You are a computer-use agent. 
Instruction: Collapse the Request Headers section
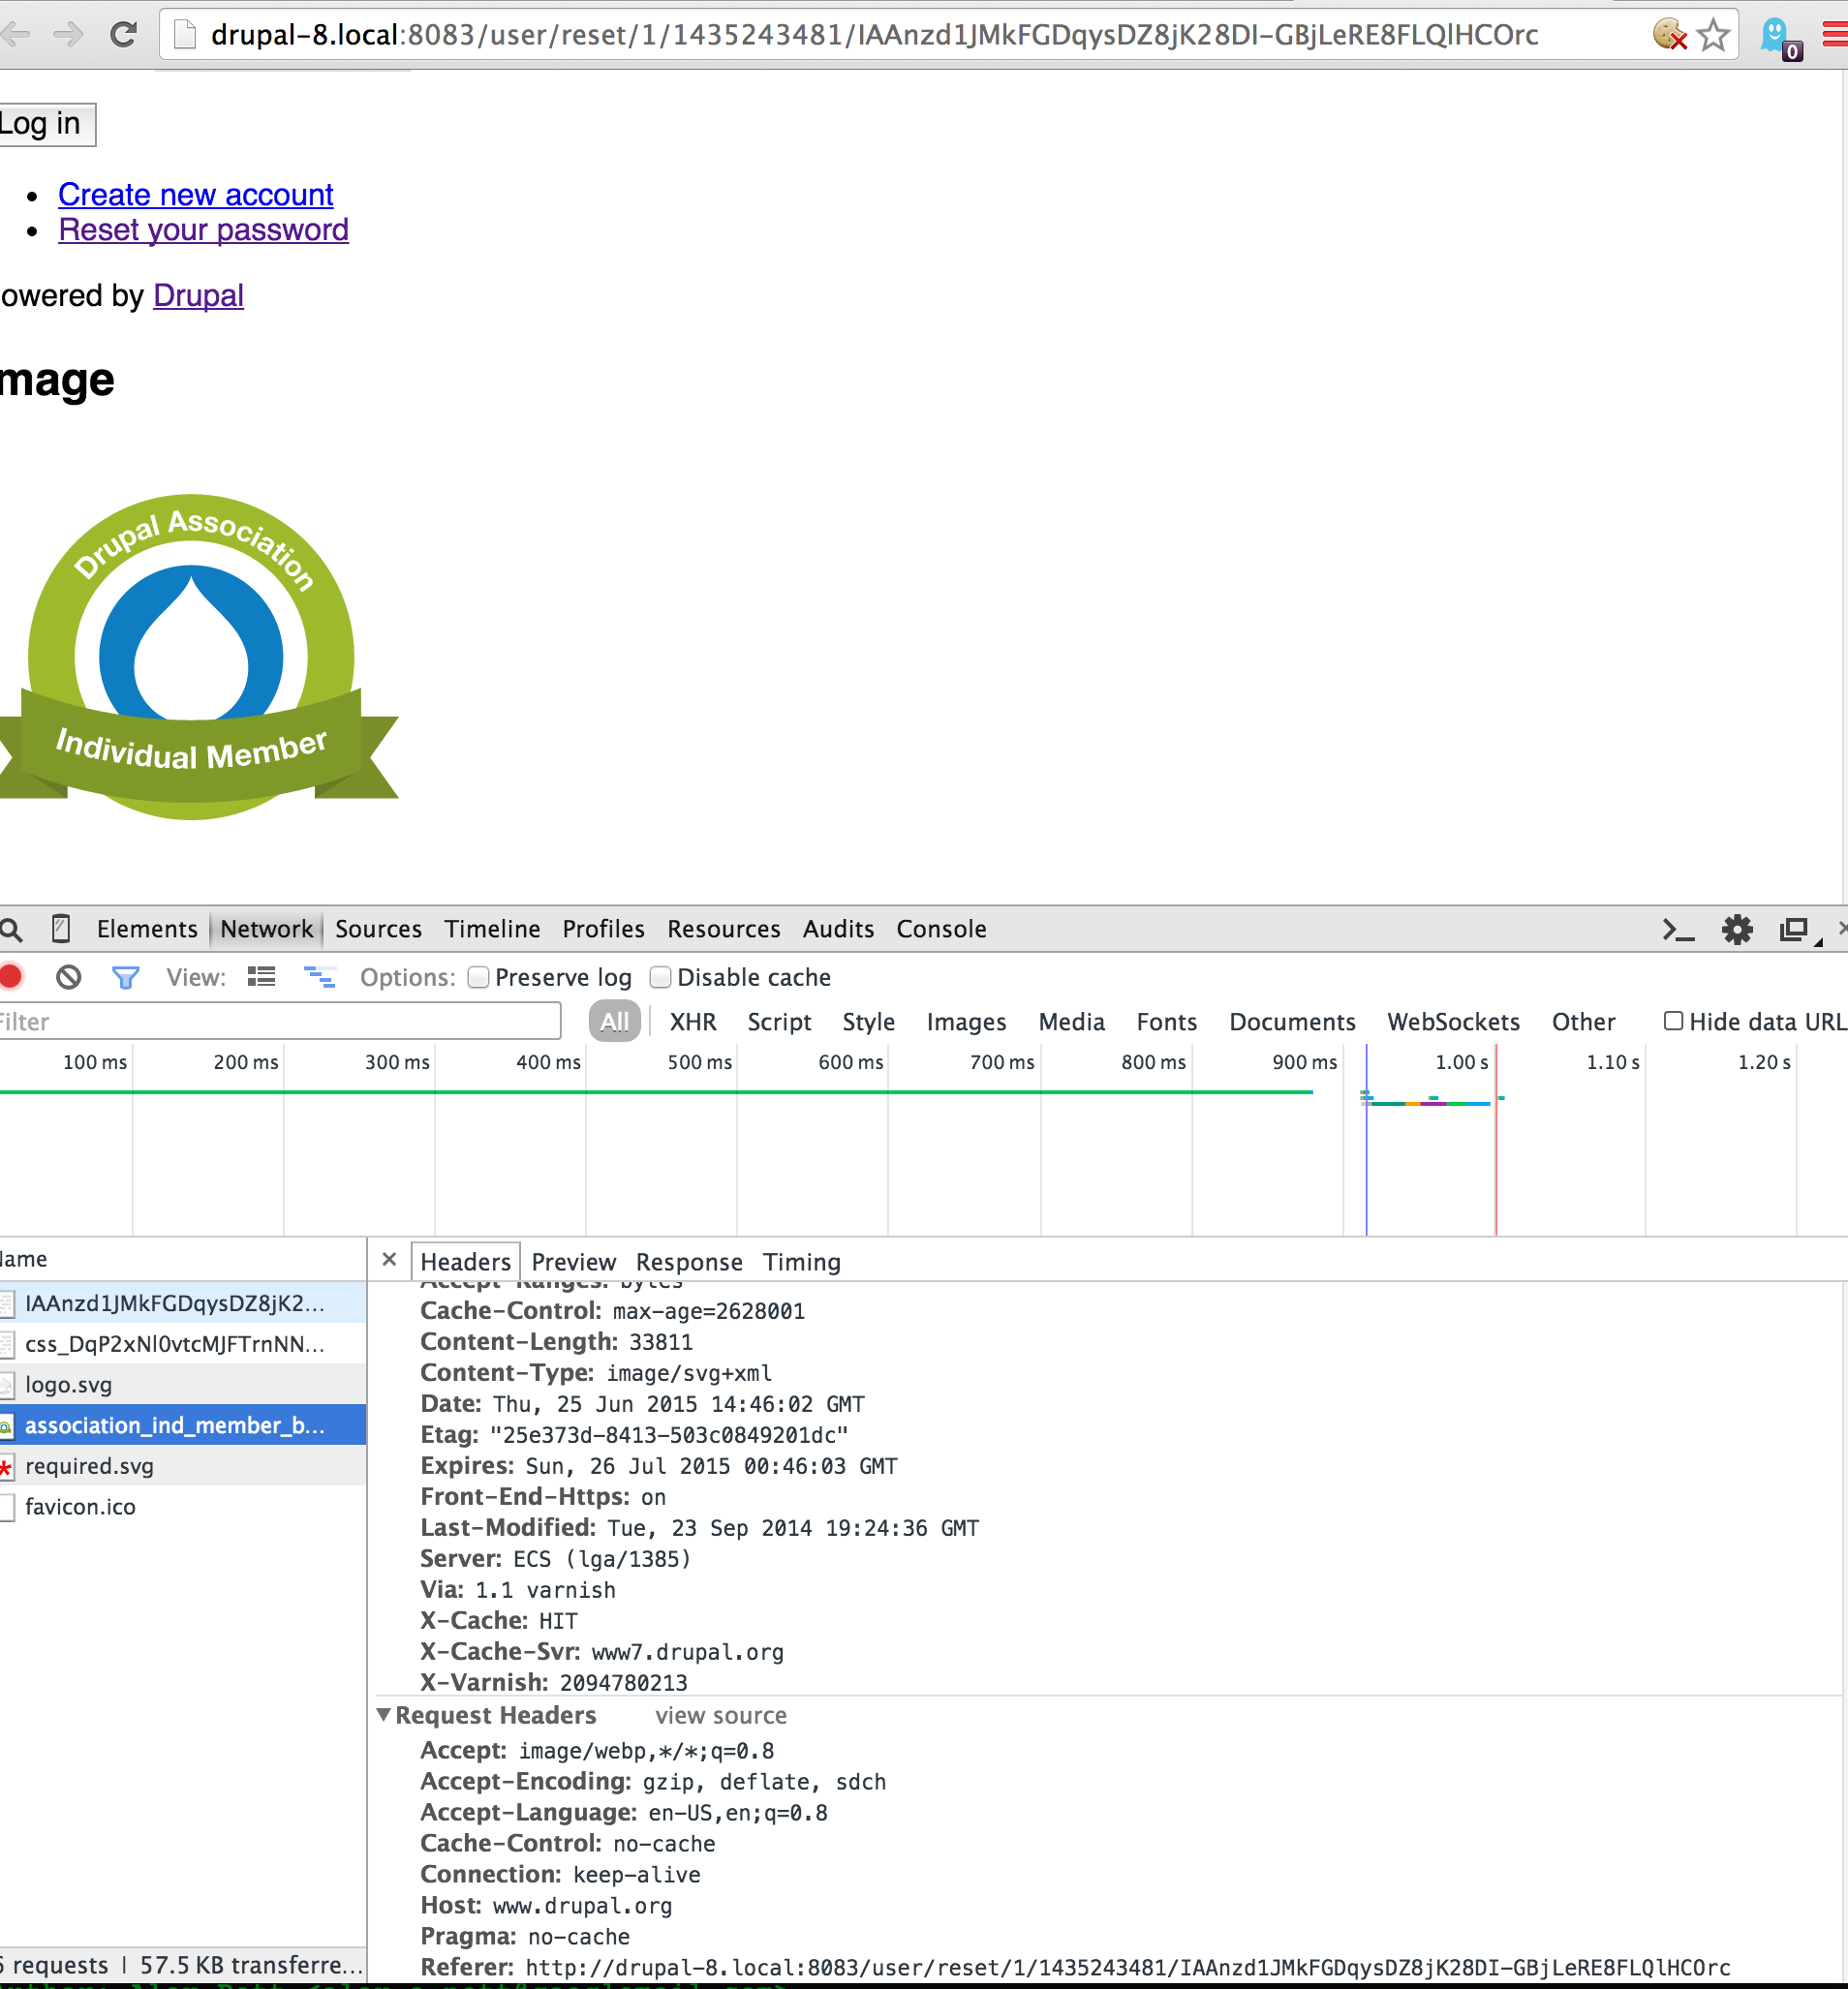pyautogui.click(x=383, y=1715)
